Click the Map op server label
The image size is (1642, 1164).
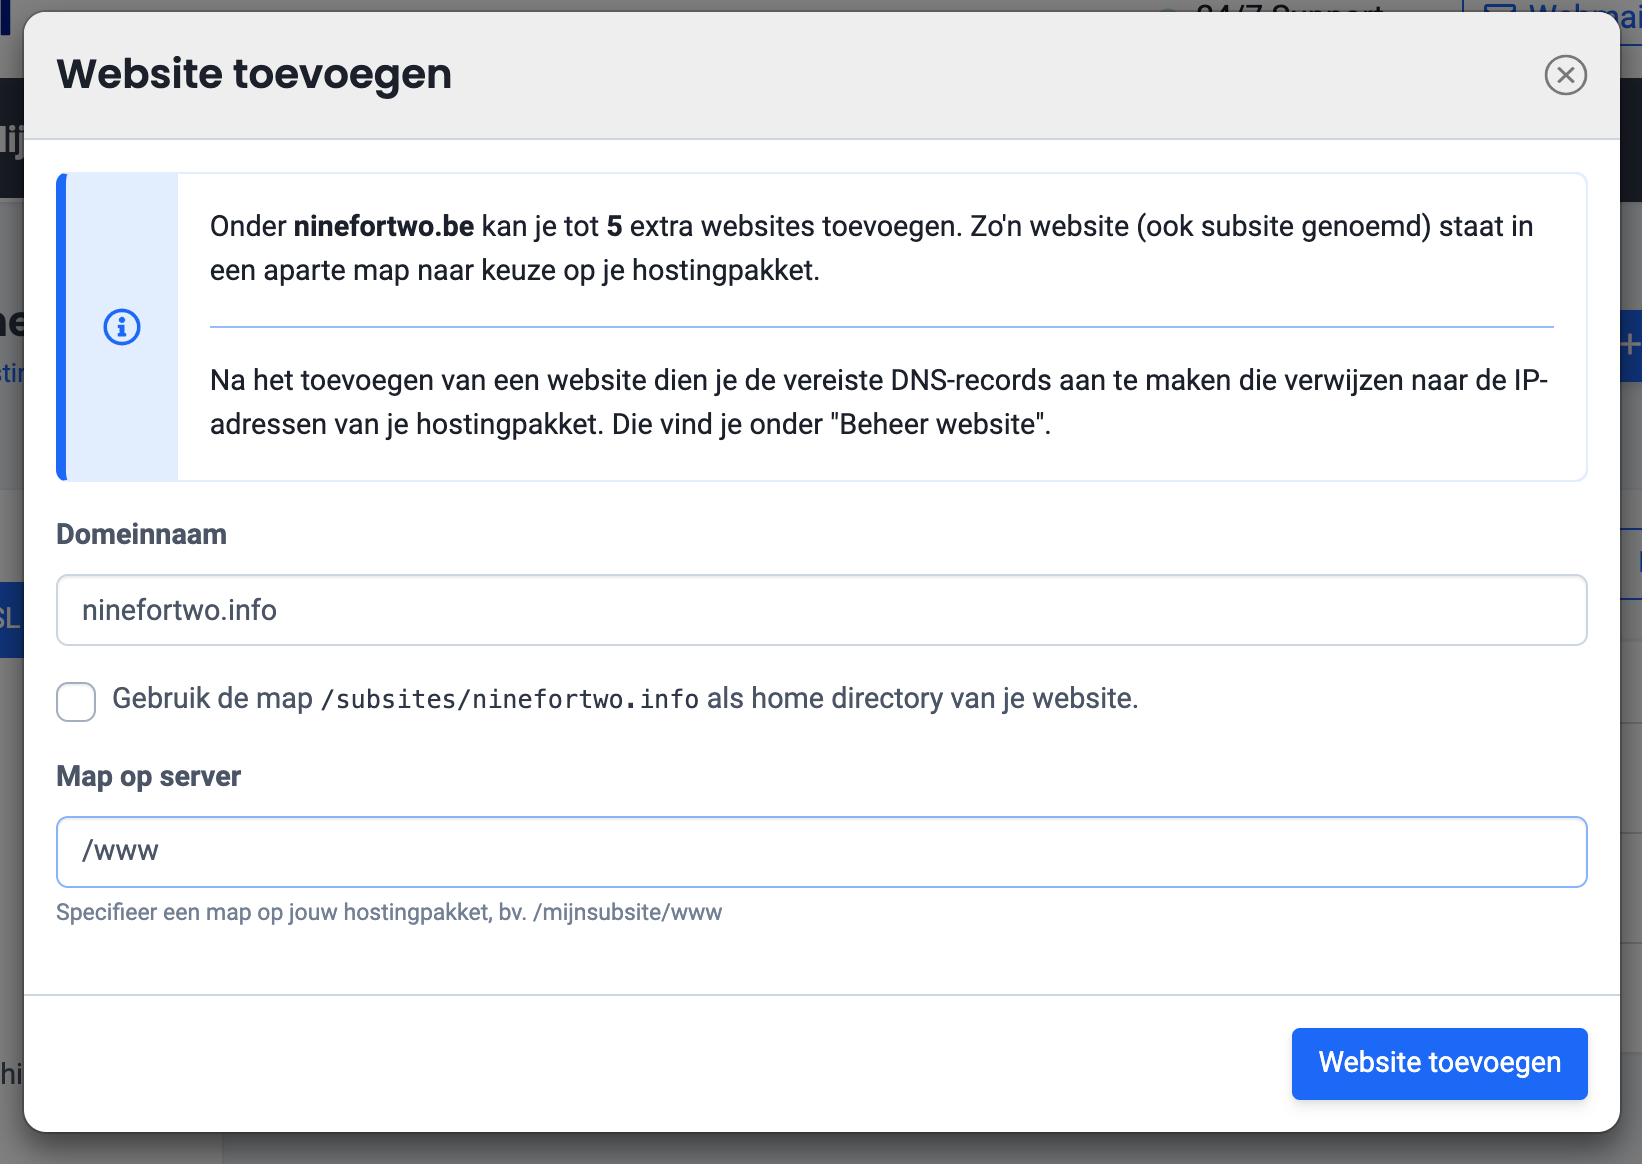(x=148, y=776)
